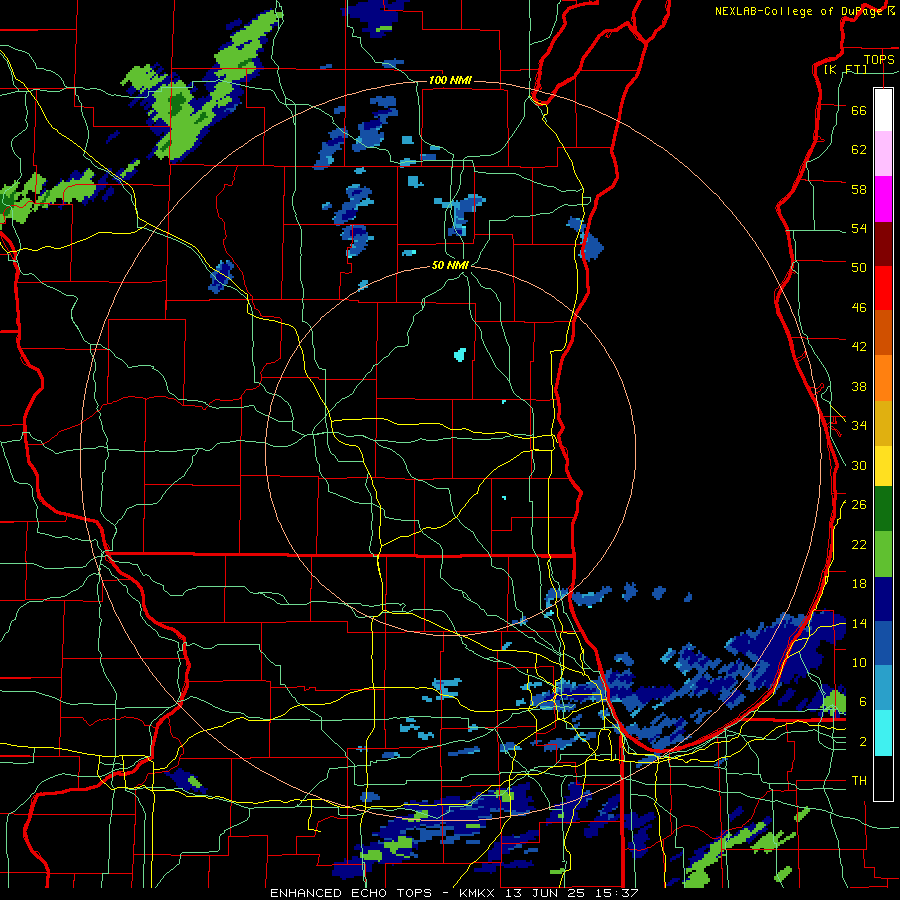Screen dimensions: 900x900
Task: Click the legend value 10
Action: pyautogui.click(x=859, y=662)
